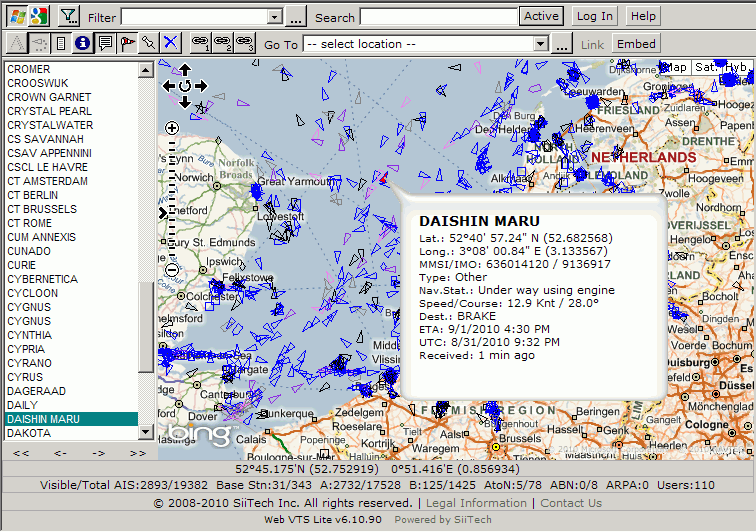The width and height of the screenshot is (756, 532).
Task: Click the windsock flag icon
Action: click(127, 43)
